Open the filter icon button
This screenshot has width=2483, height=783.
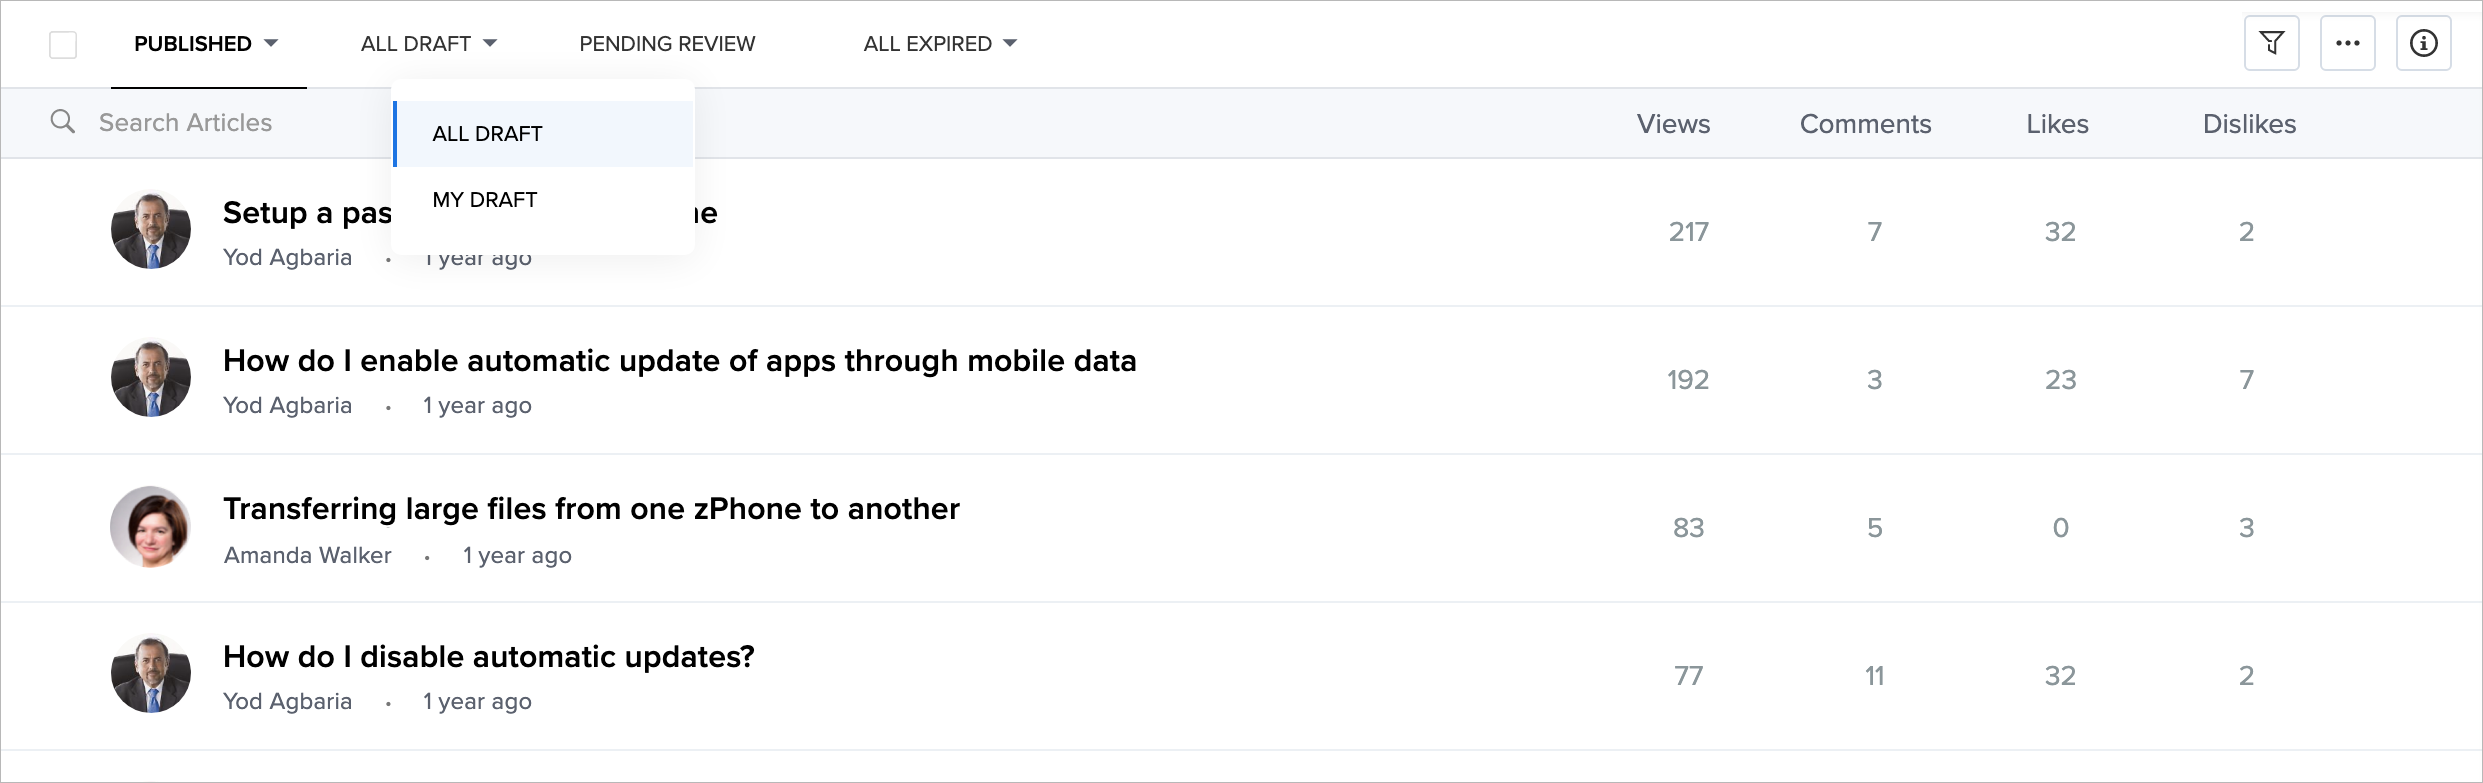2271,43
